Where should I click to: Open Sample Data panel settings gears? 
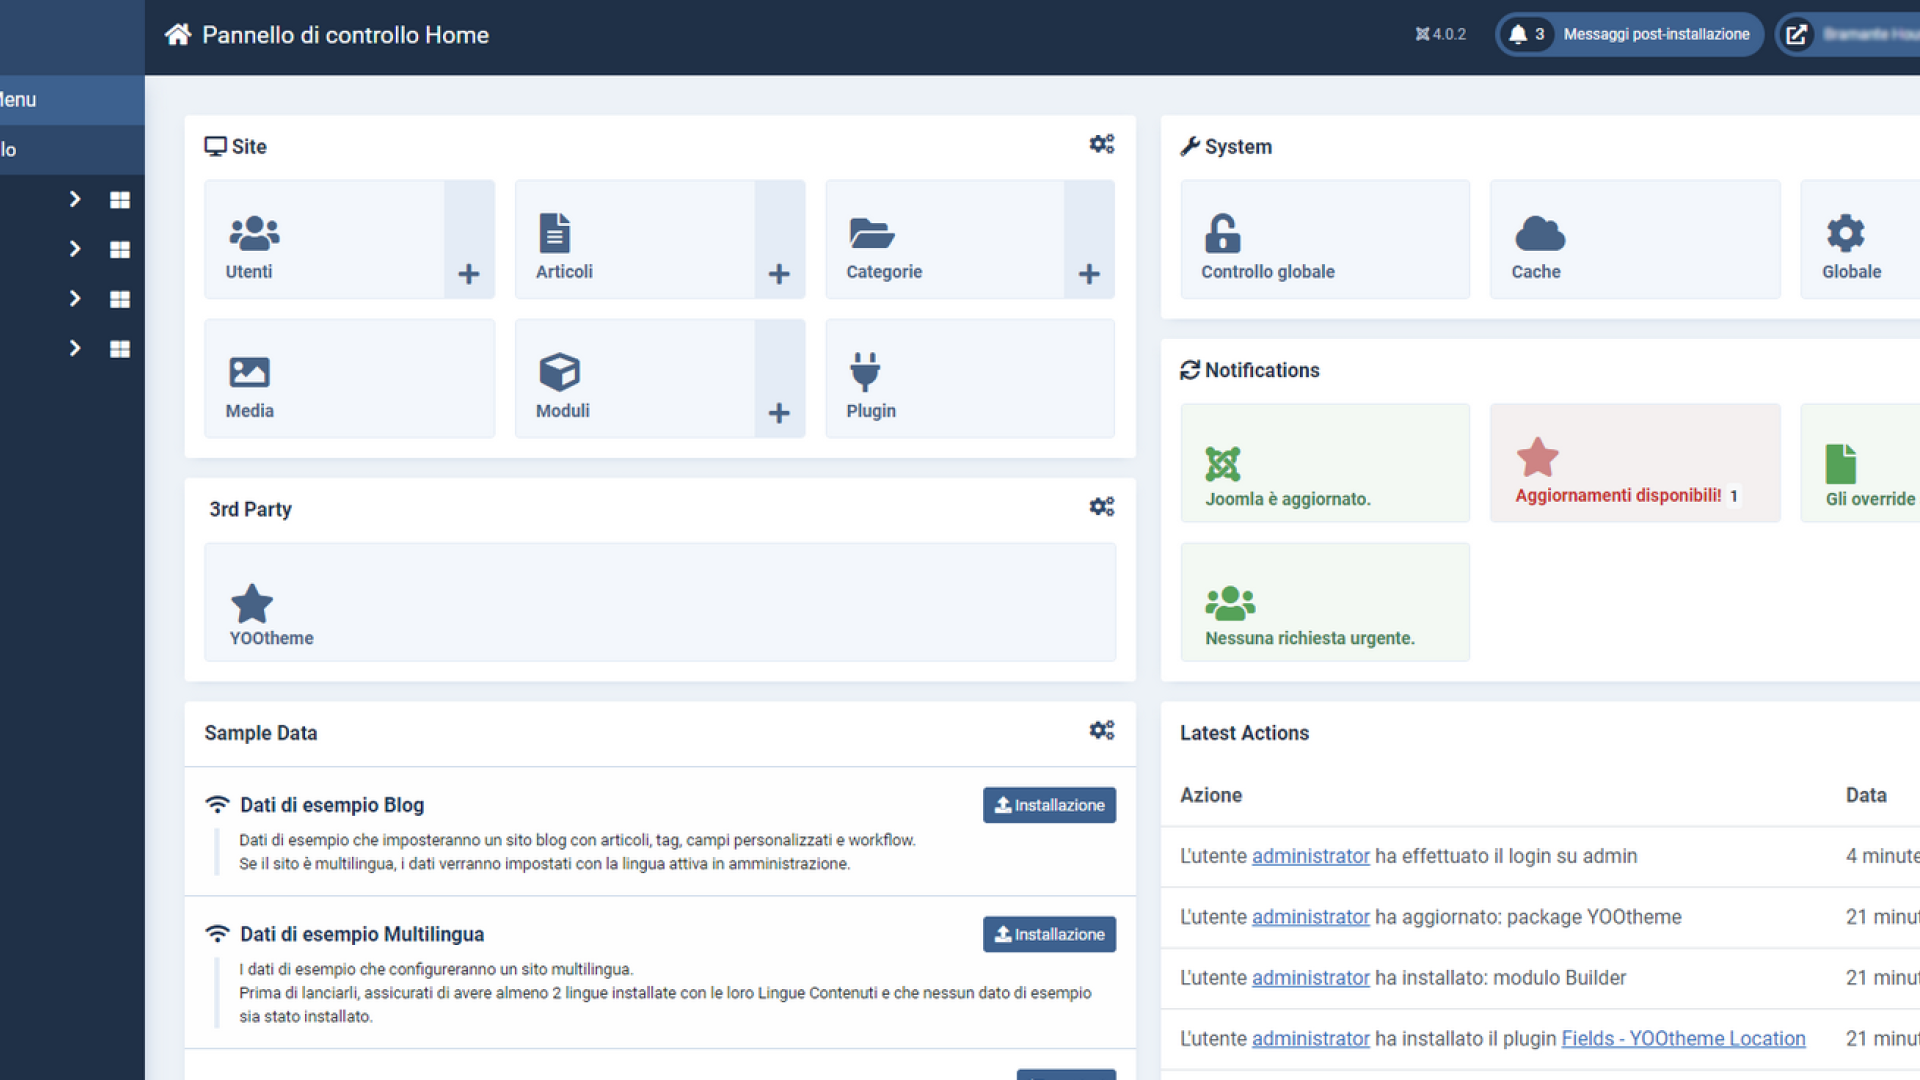pos(1102,731)
